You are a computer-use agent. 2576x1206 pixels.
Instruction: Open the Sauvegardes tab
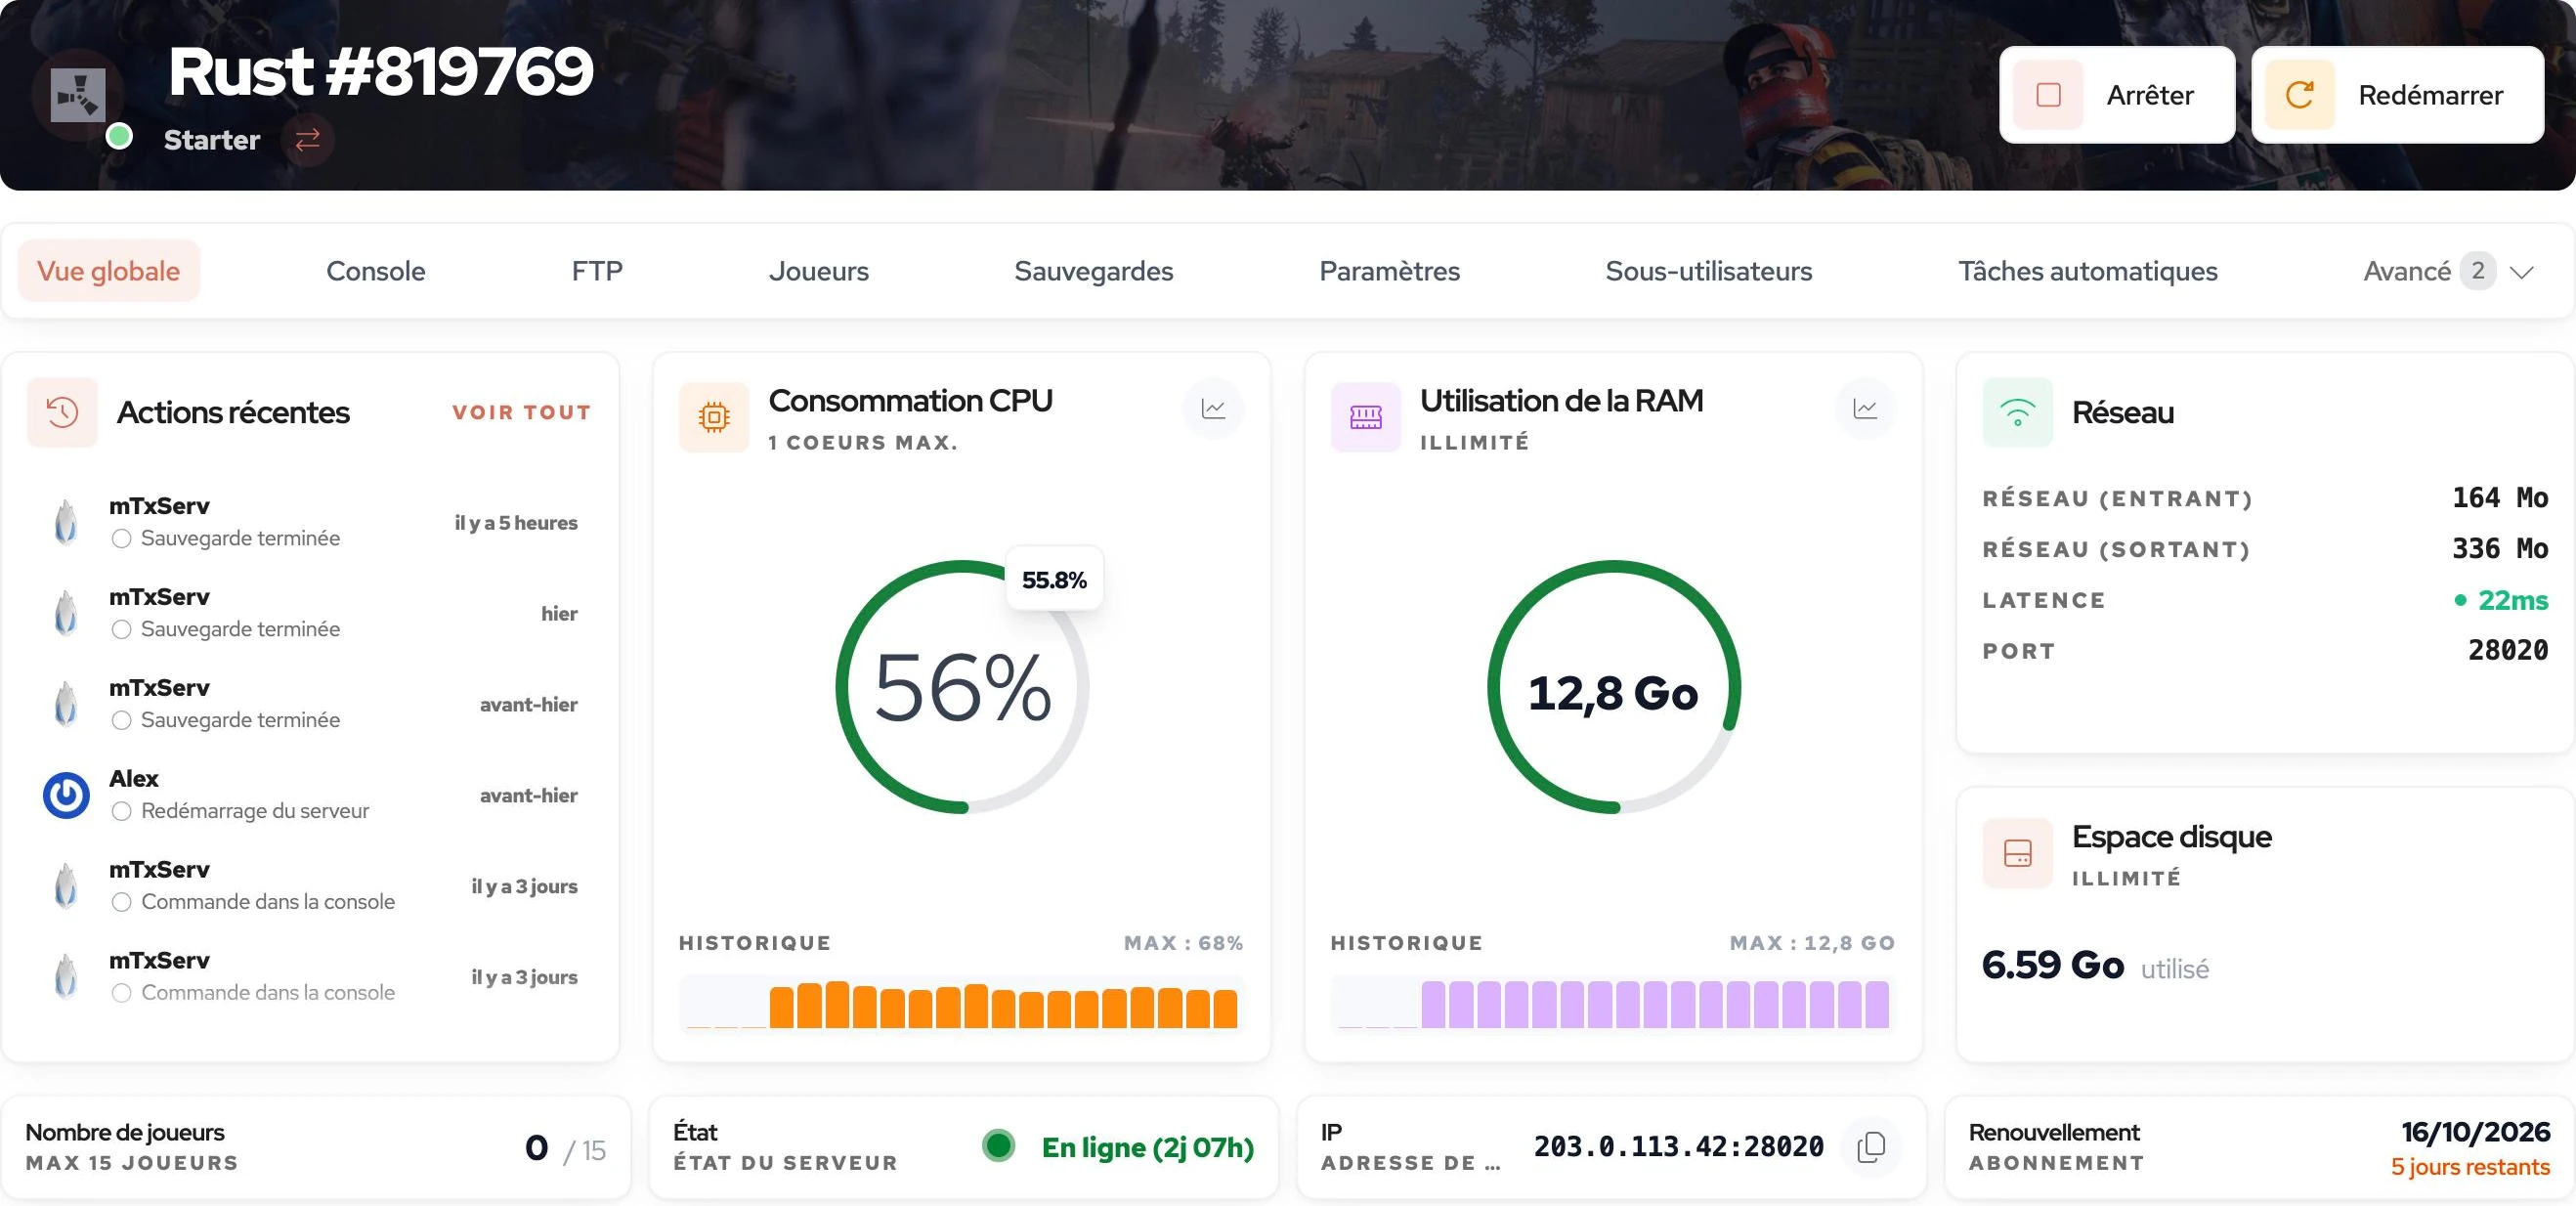point(1094,271)
